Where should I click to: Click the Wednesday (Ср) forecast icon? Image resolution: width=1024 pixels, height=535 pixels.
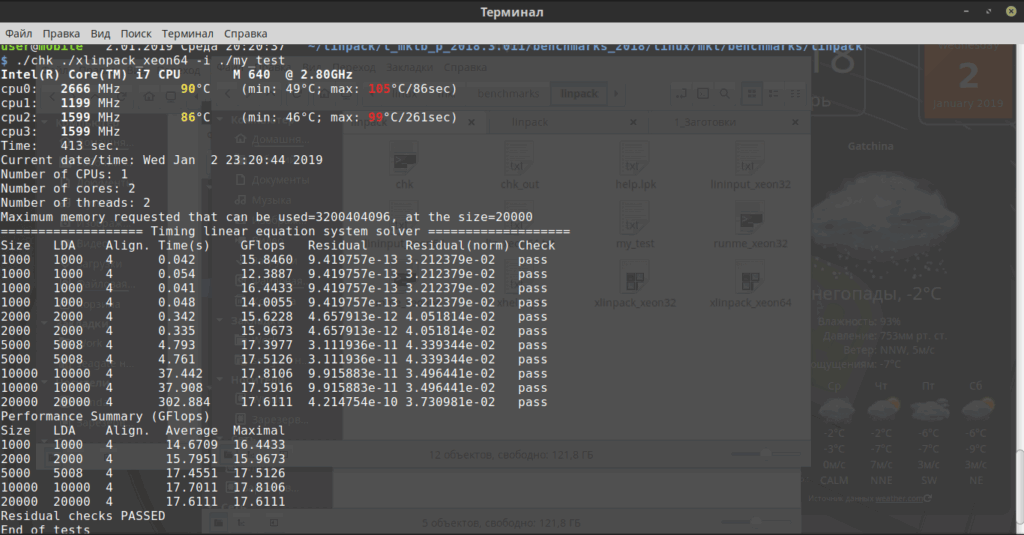[835, 409]
